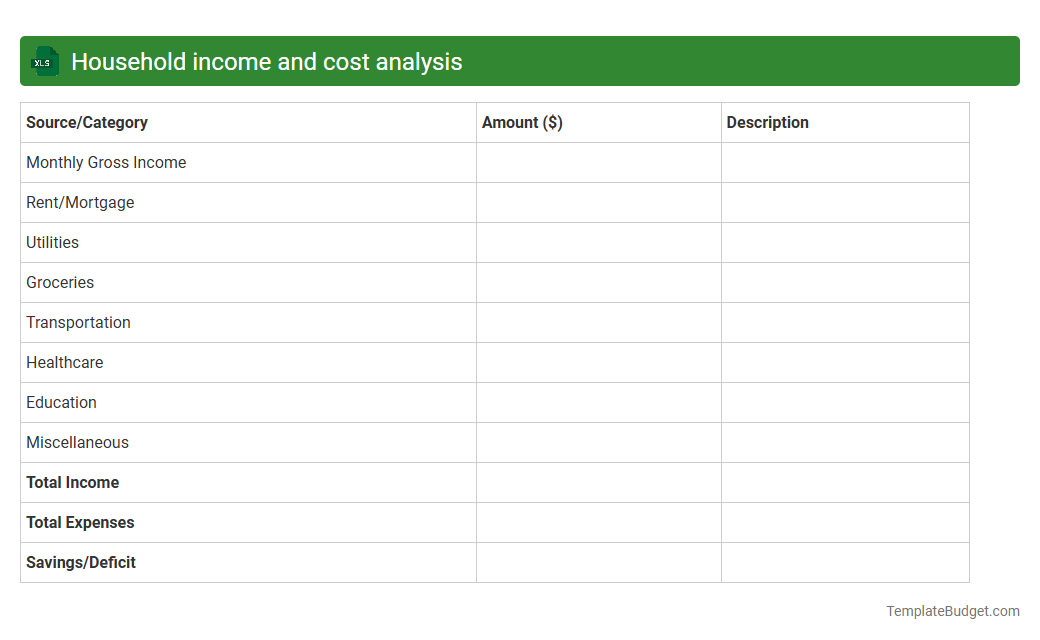Click the Source/Category column header
The image size is (1040, 640).
coord(86,122)
